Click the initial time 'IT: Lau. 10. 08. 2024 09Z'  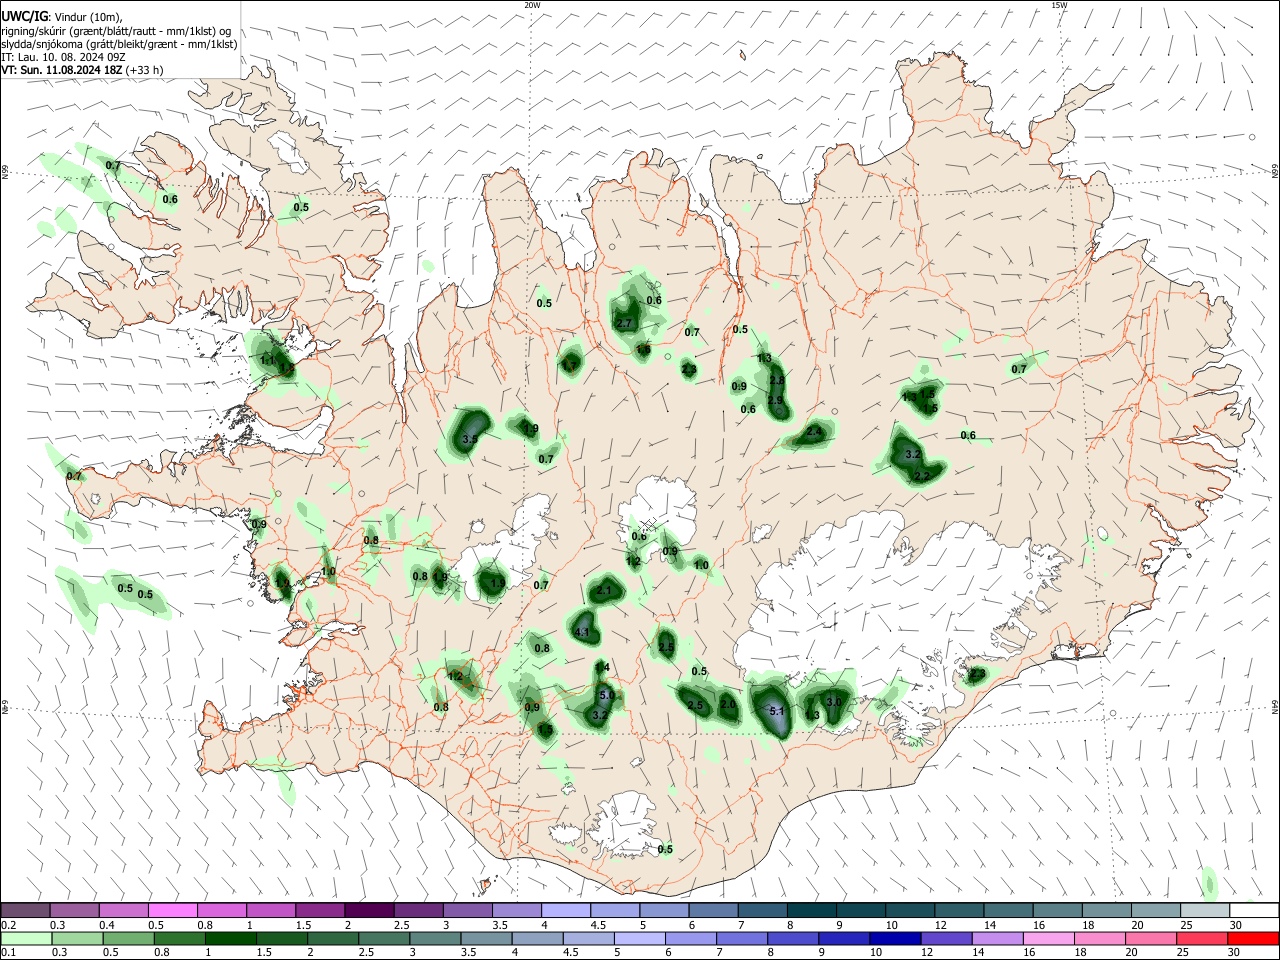click(x=63, y=57)
